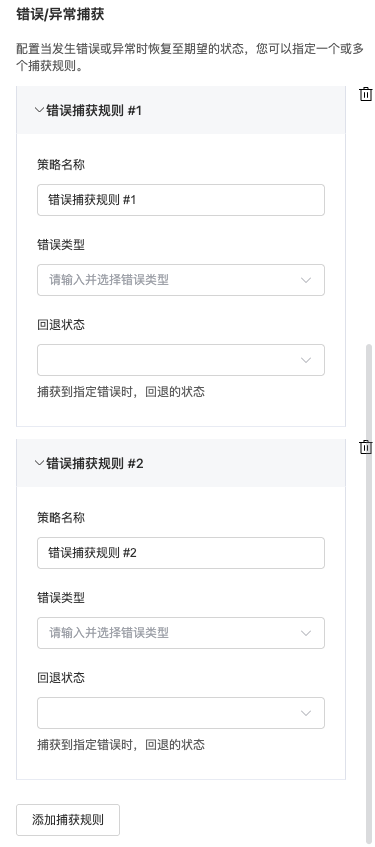Viewport: 375px width, 847px height.
Task: Click the arrow of rule #2 回退状态 select
Action: click(306, 713)
